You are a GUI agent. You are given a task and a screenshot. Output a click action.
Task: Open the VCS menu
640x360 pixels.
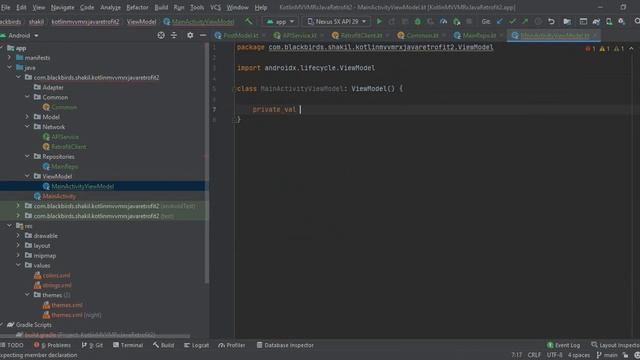click(x=216, y=7)
